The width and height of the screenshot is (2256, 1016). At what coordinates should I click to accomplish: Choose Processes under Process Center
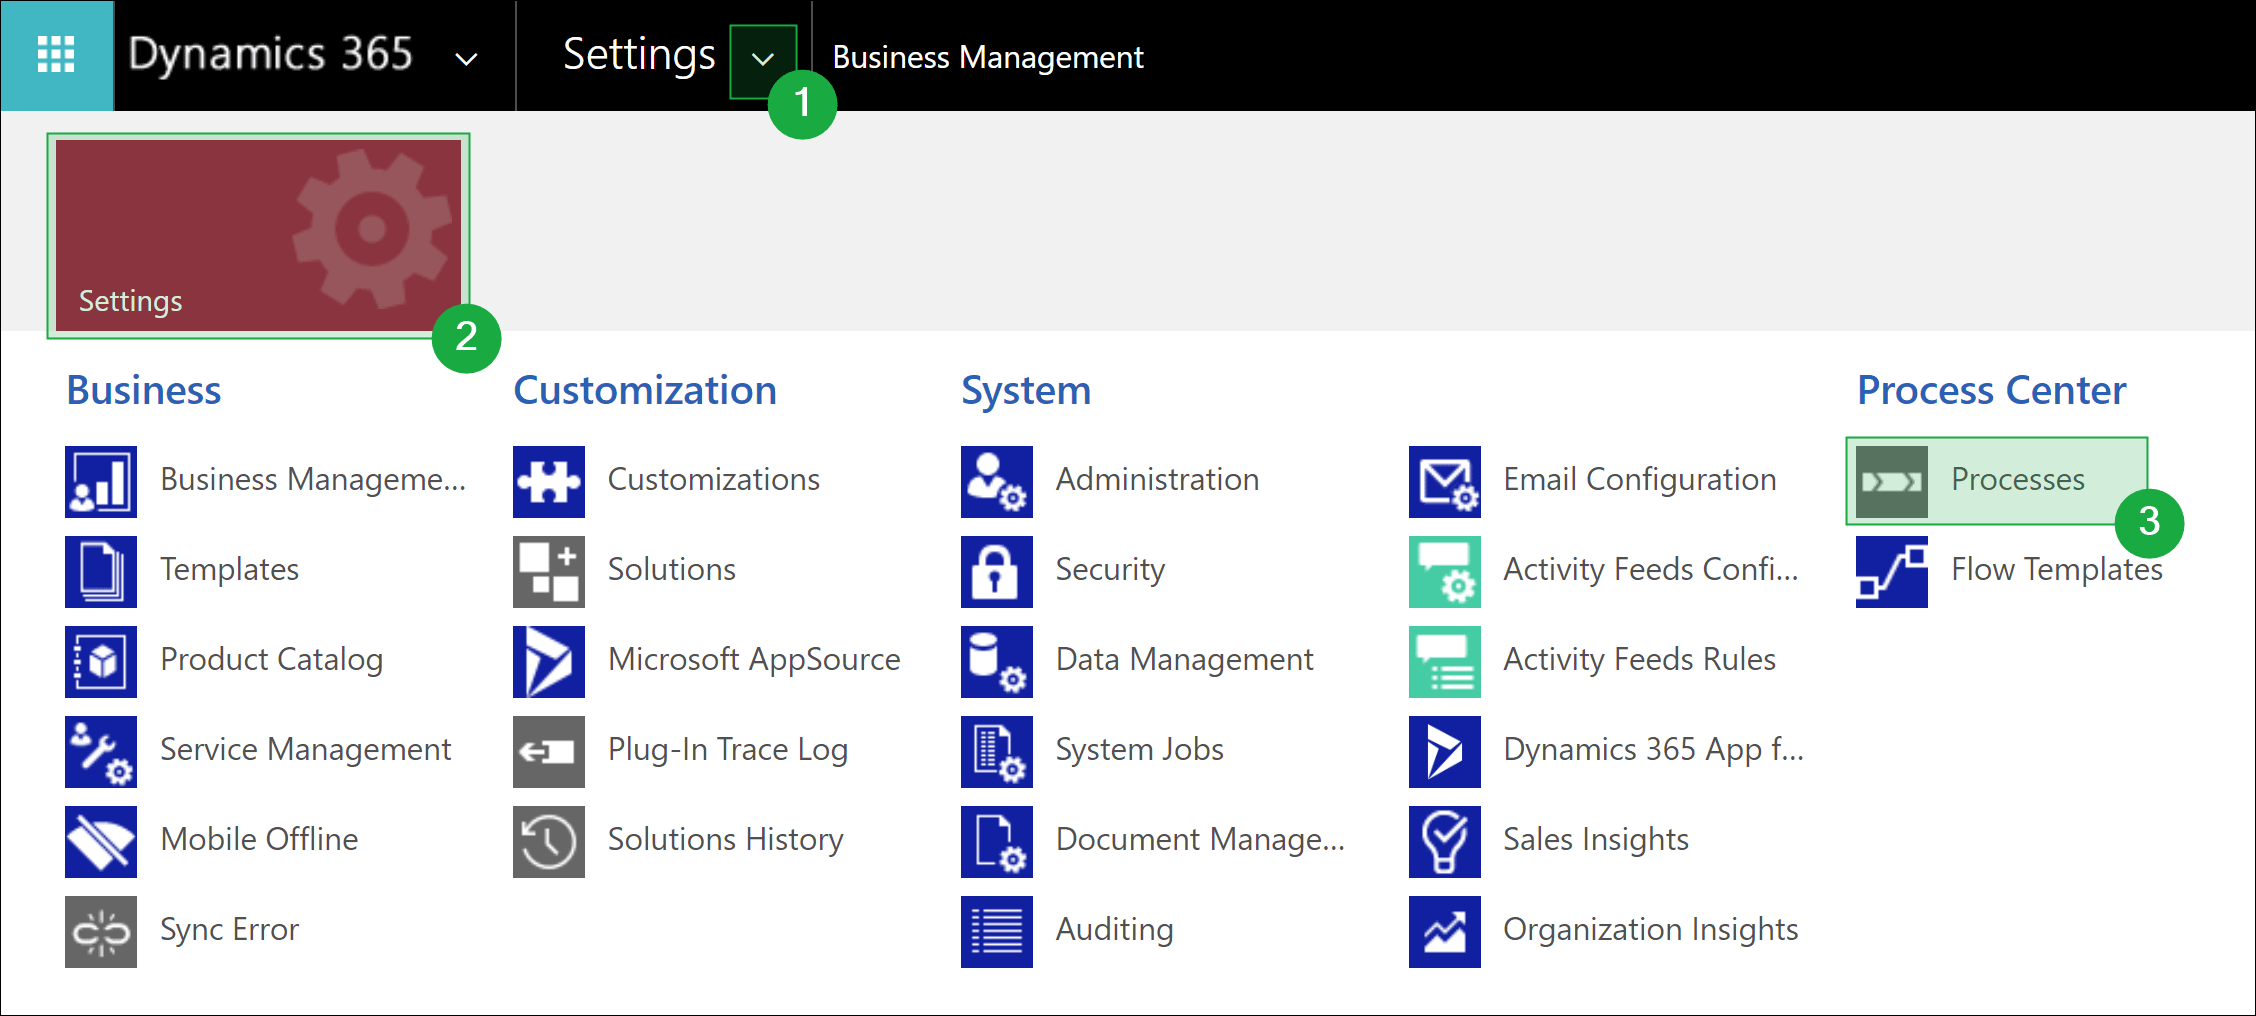tap(2018, 480)
